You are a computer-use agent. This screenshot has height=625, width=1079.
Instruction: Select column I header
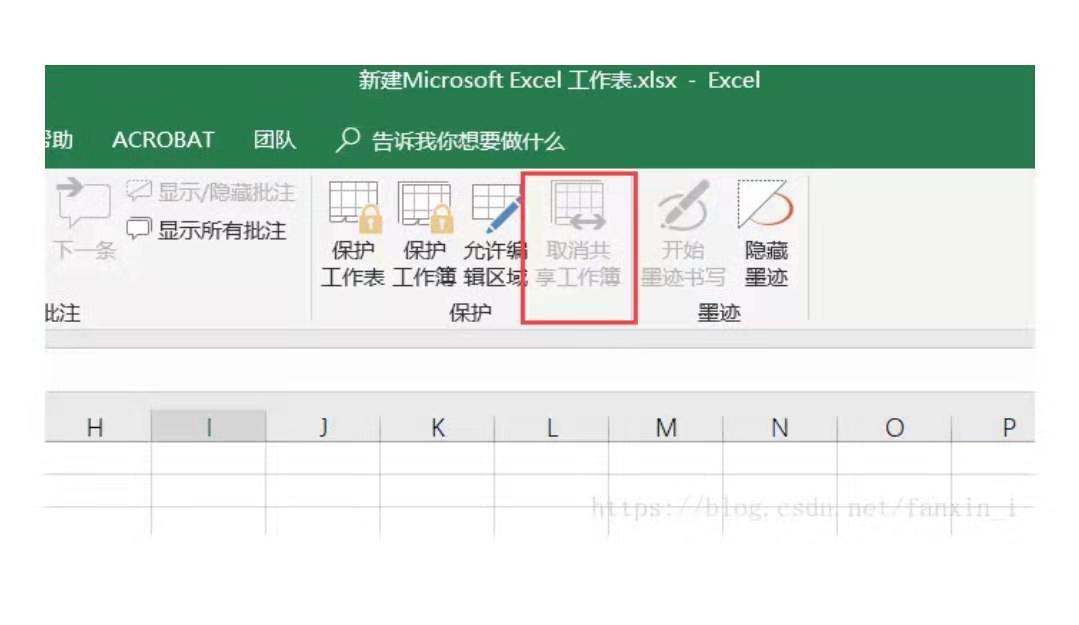(x=209, y=427)
